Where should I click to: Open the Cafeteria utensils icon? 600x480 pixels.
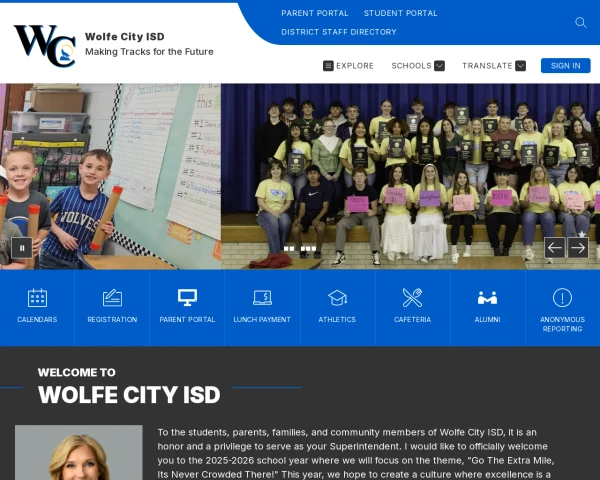(x=412, y=298)
